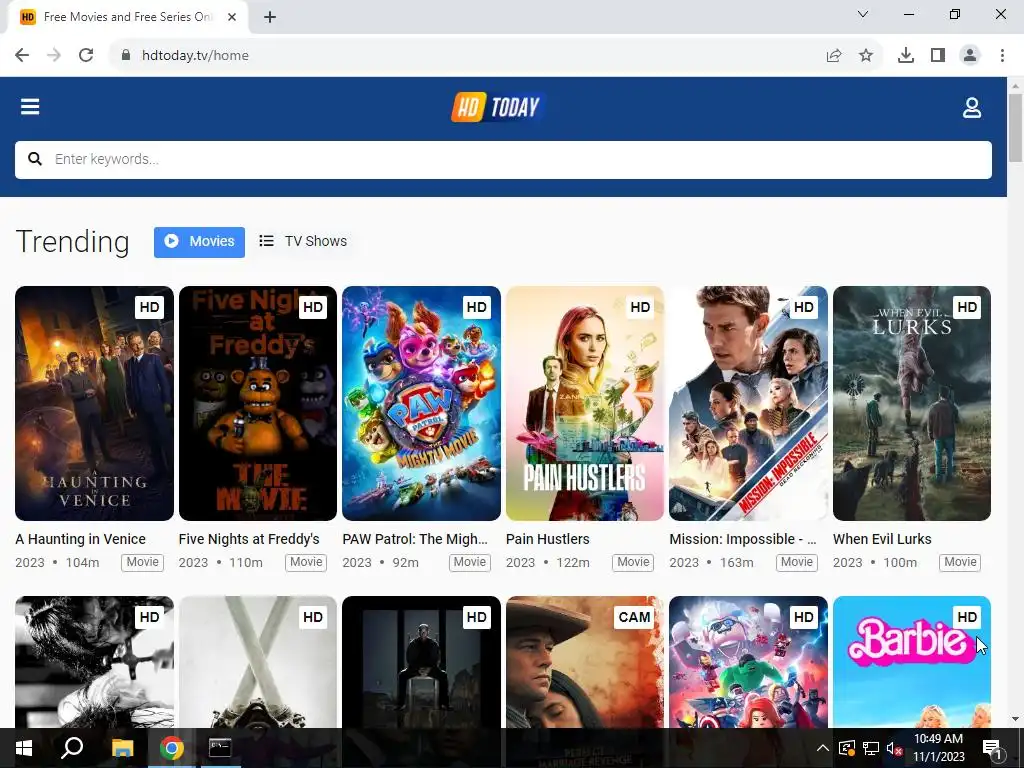The height and width of the screenshot is (768, 1024).
Task: Click the Trending heading
Action: (x=72, y=242)
